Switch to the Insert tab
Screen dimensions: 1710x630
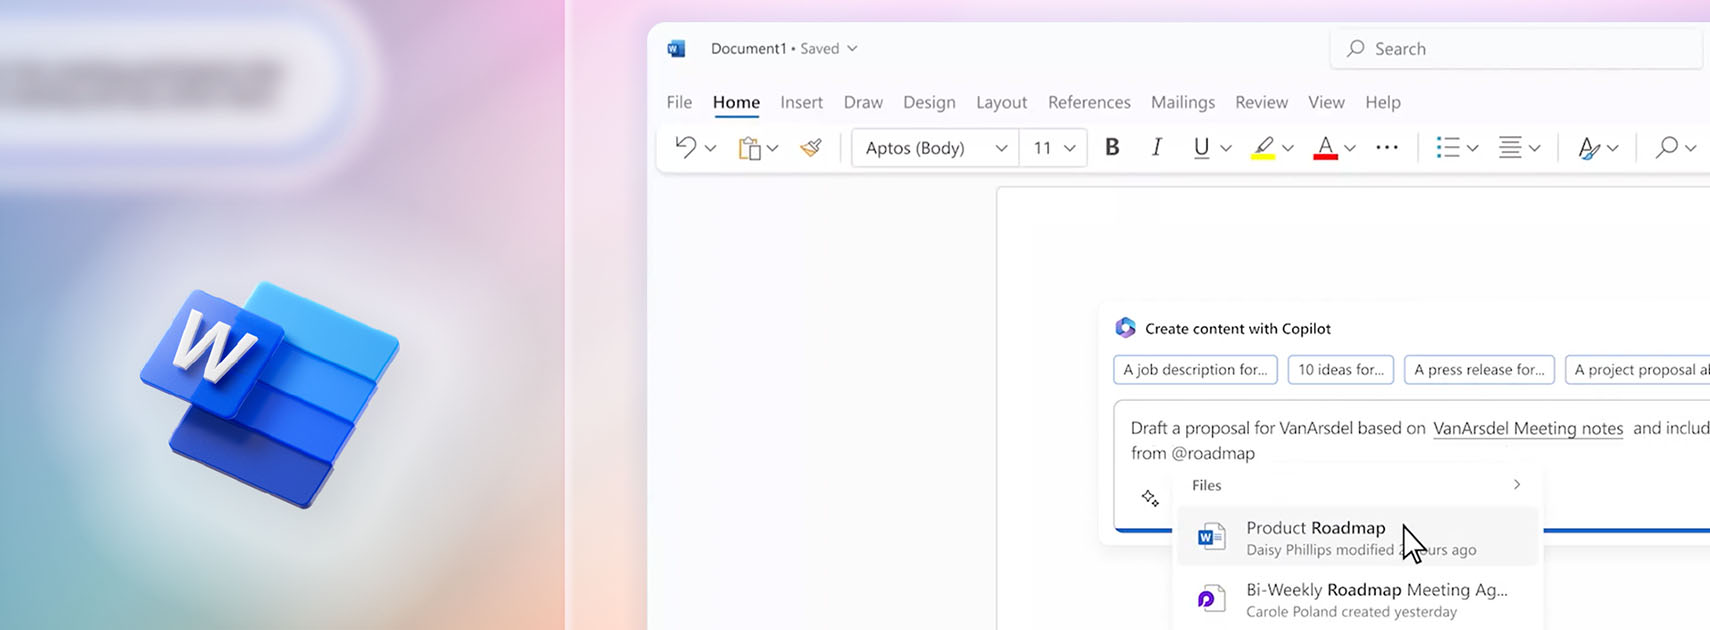801,102
